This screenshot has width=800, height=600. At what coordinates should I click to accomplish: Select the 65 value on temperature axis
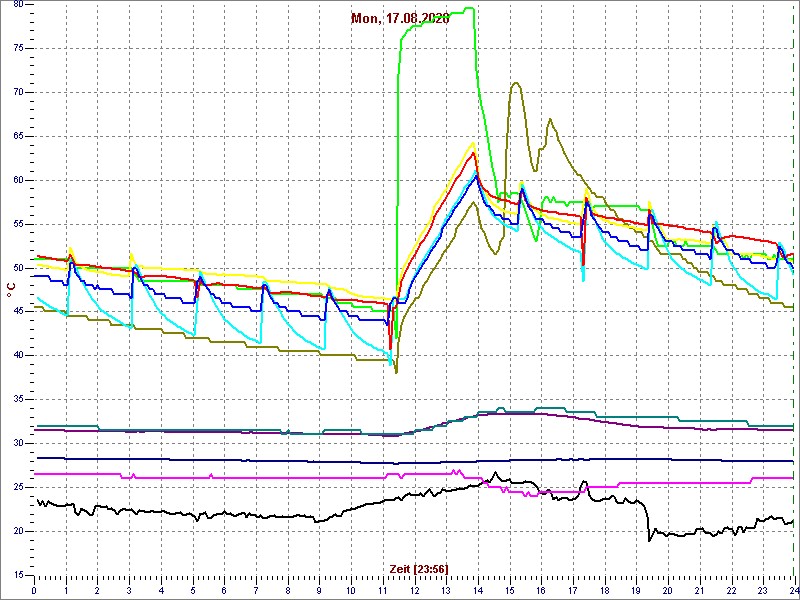point(18,136)
